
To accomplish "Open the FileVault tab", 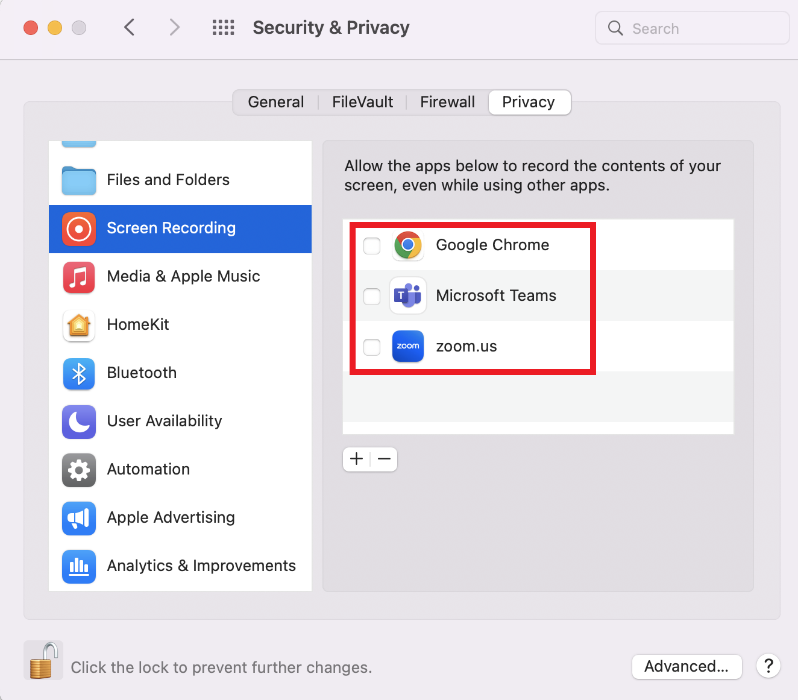I will click(363, 102).
